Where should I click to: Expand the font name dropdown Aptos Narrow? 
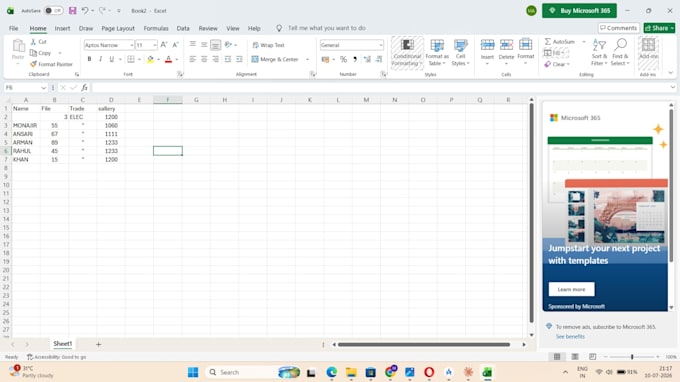[x=132, y=45]
